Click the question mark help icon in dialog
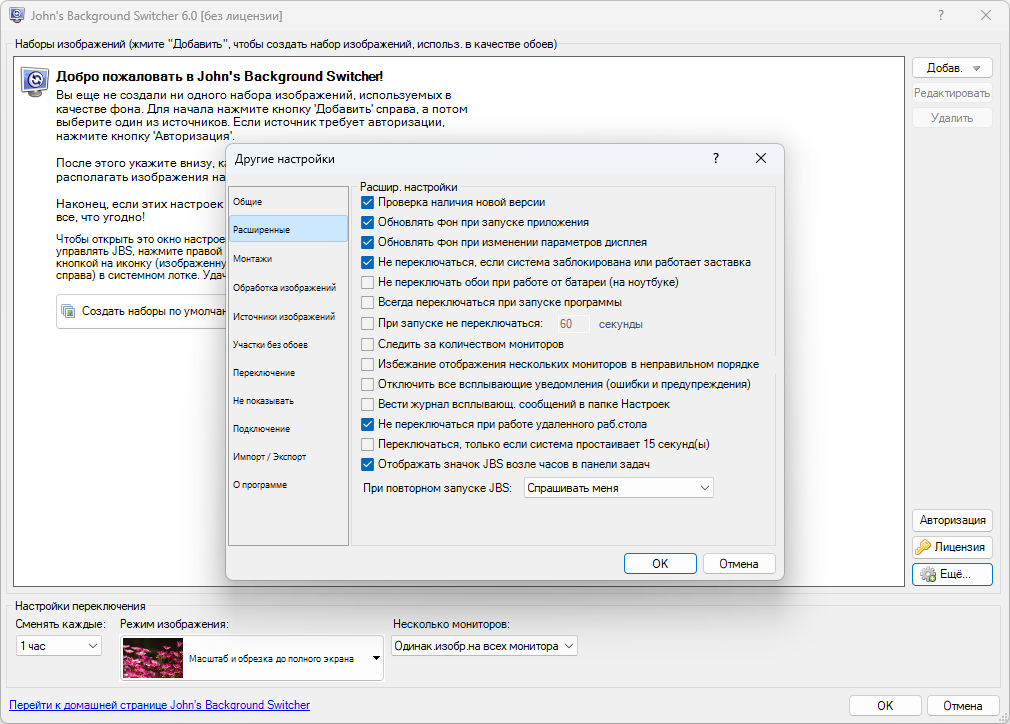The height and width of the screenshot is (724, 1010). tap(716, 159)
